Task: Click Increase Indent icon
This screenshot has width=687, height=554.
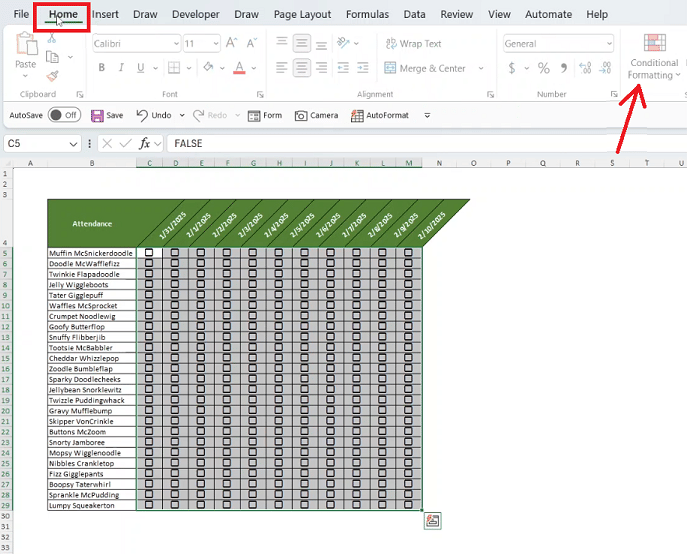Action: pyautogui.click(x=363, y=67)
